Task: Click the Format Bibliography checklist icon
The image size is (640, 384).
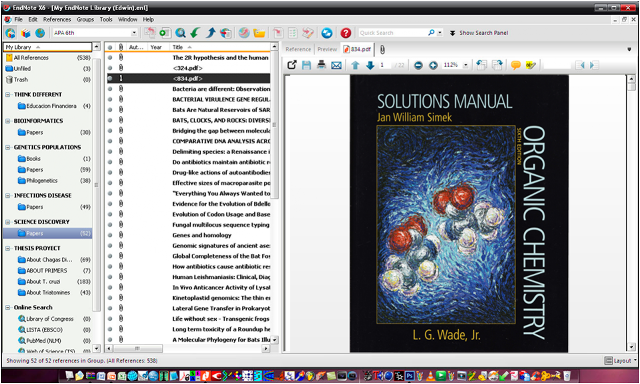Action: (293, 33)
